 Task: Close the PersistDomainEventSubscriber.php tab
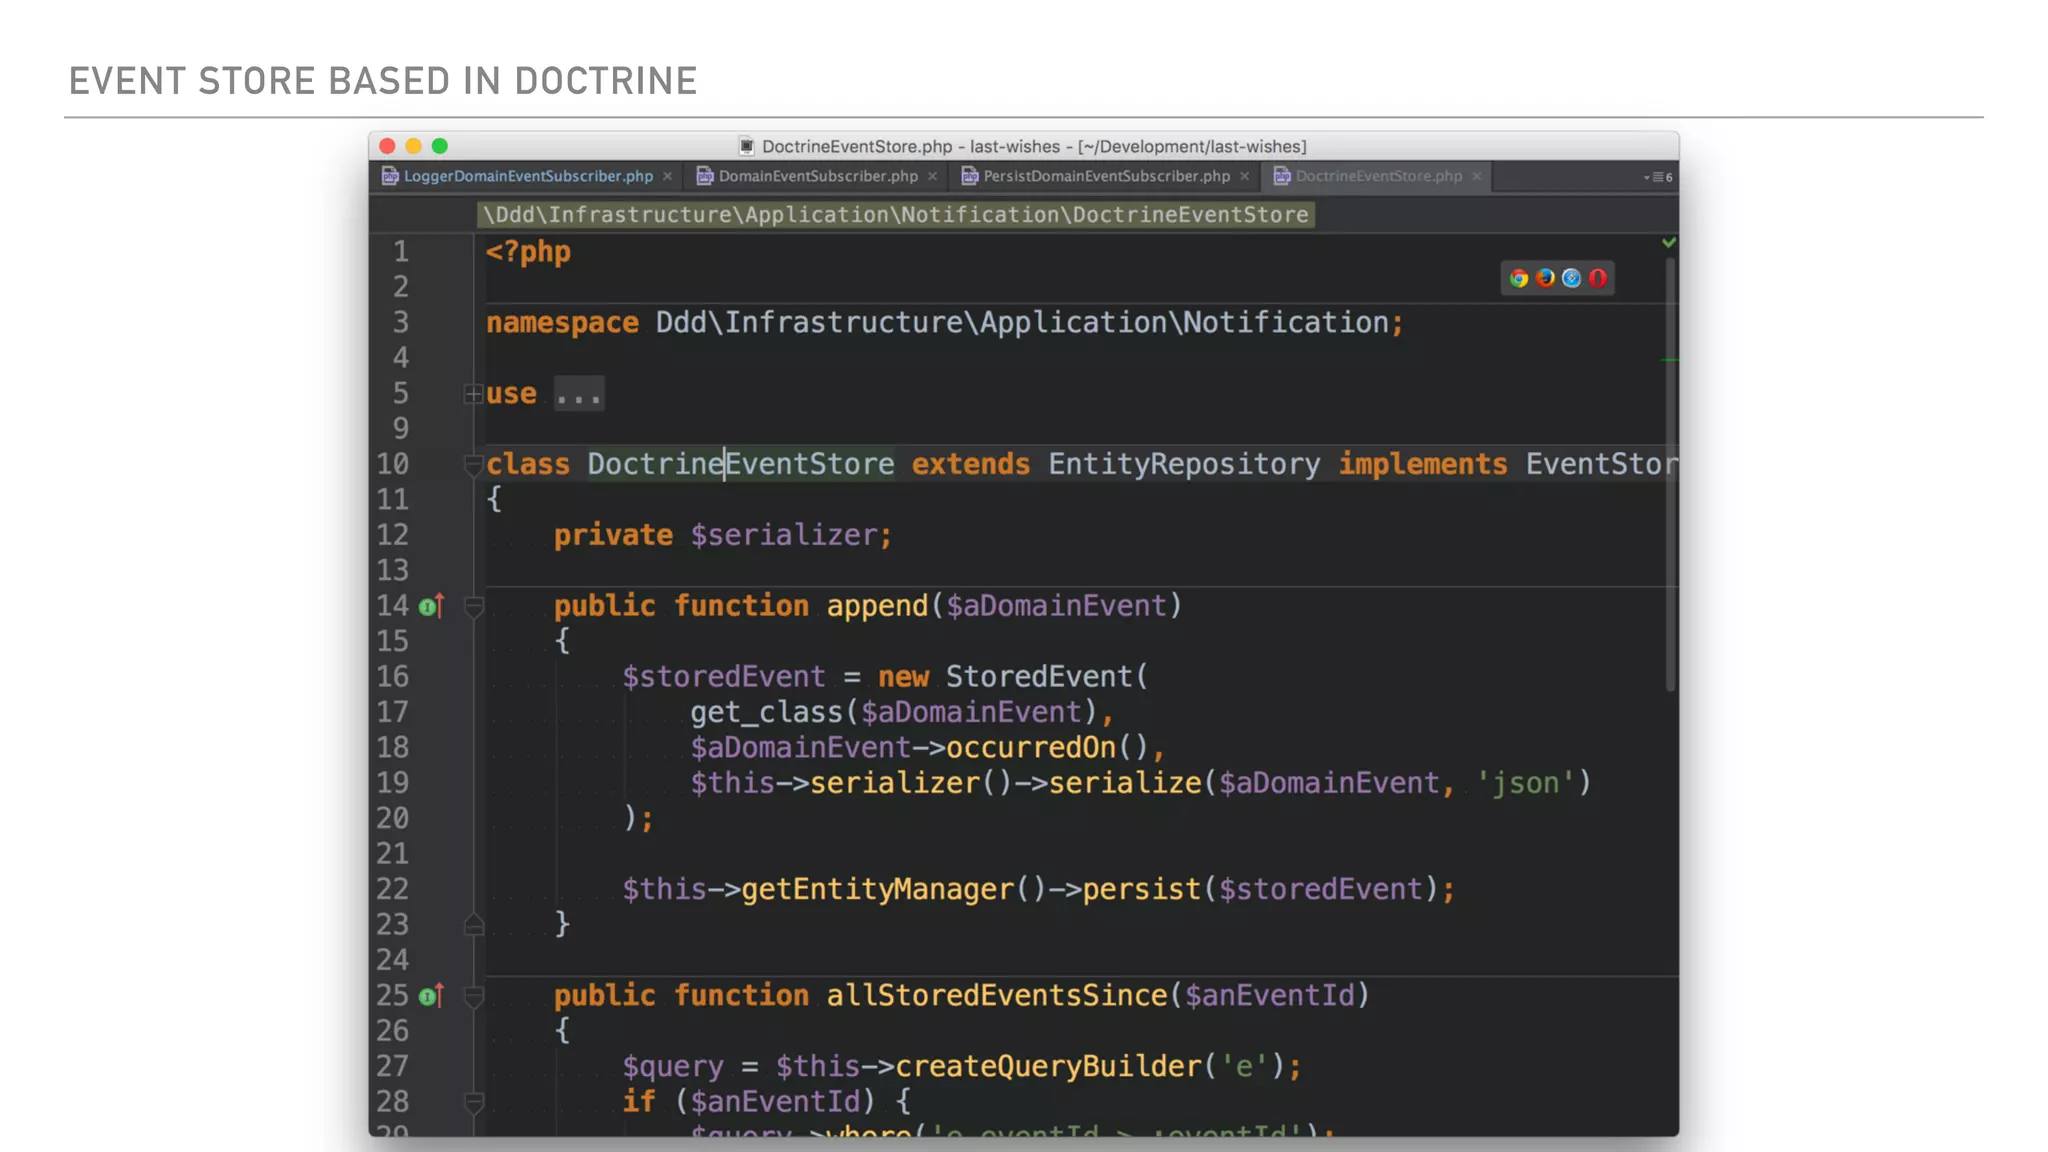(x=1245, y=176)
